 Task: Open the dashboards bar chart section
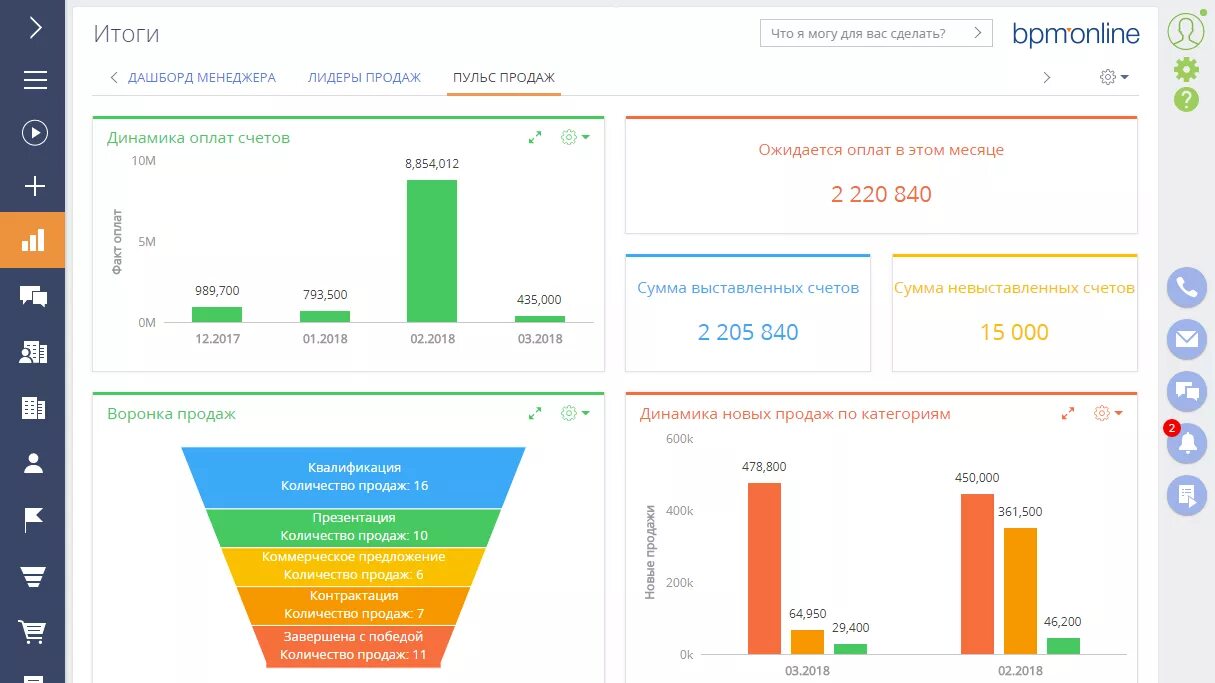point(33,240)
